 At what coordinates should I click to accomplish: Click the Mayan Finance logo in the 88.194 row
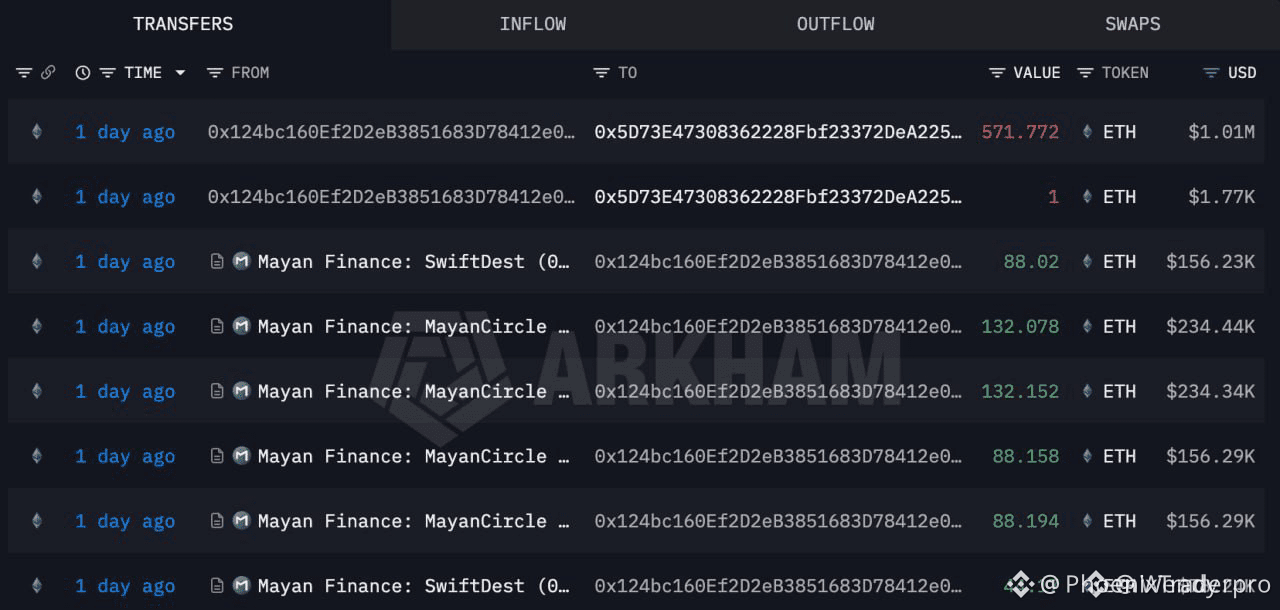[x=241, y=521]
